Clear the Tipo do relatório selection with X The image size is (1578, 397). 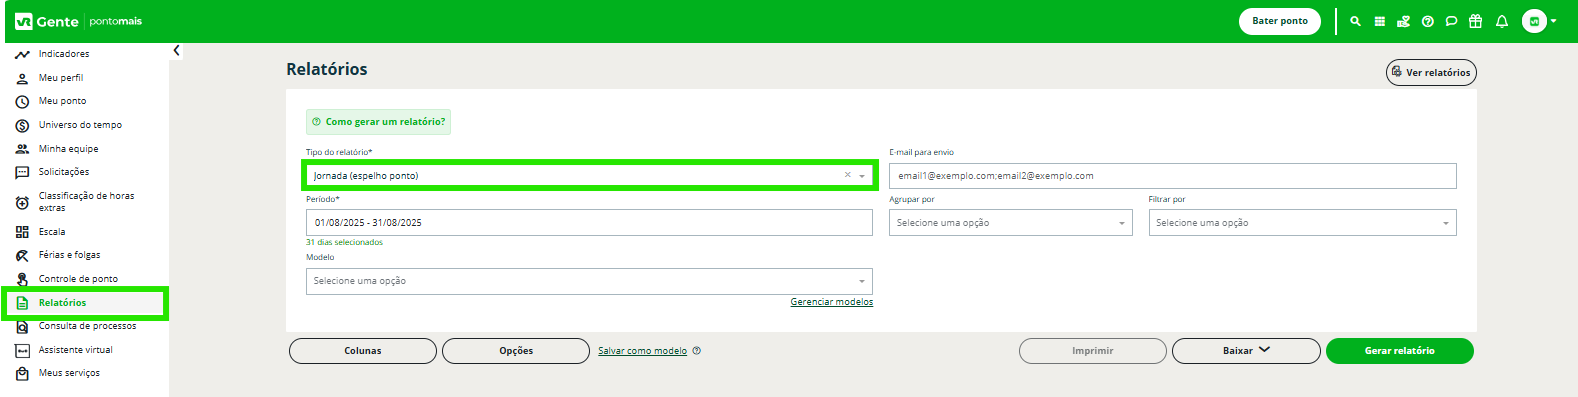[x=848, y=175]
